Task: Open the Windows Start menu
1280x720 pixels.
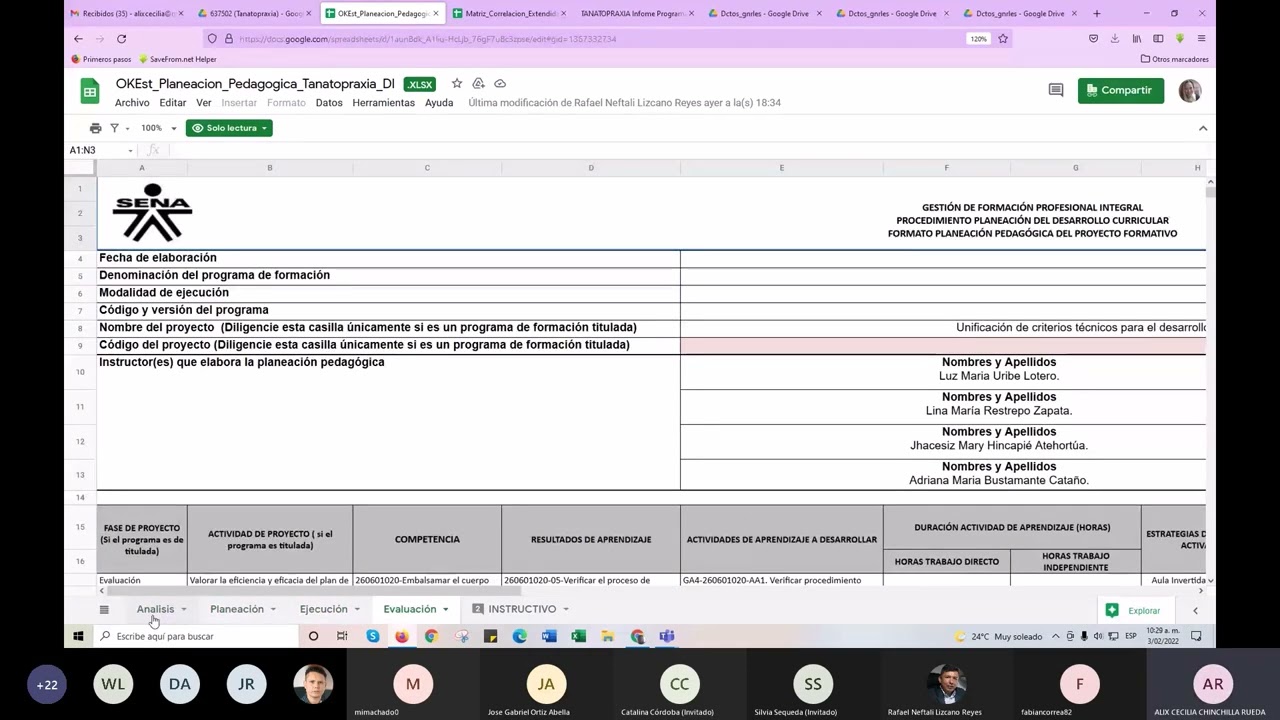Action: [x=78, y=636]
